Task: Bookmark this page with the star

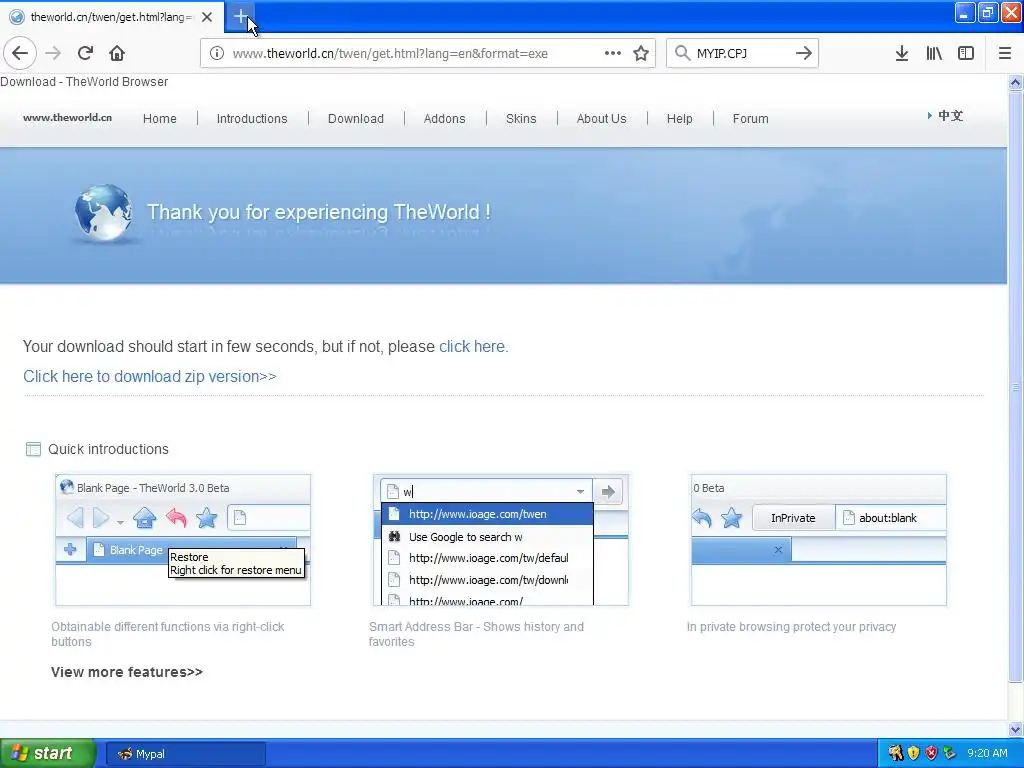Action: 641,54
